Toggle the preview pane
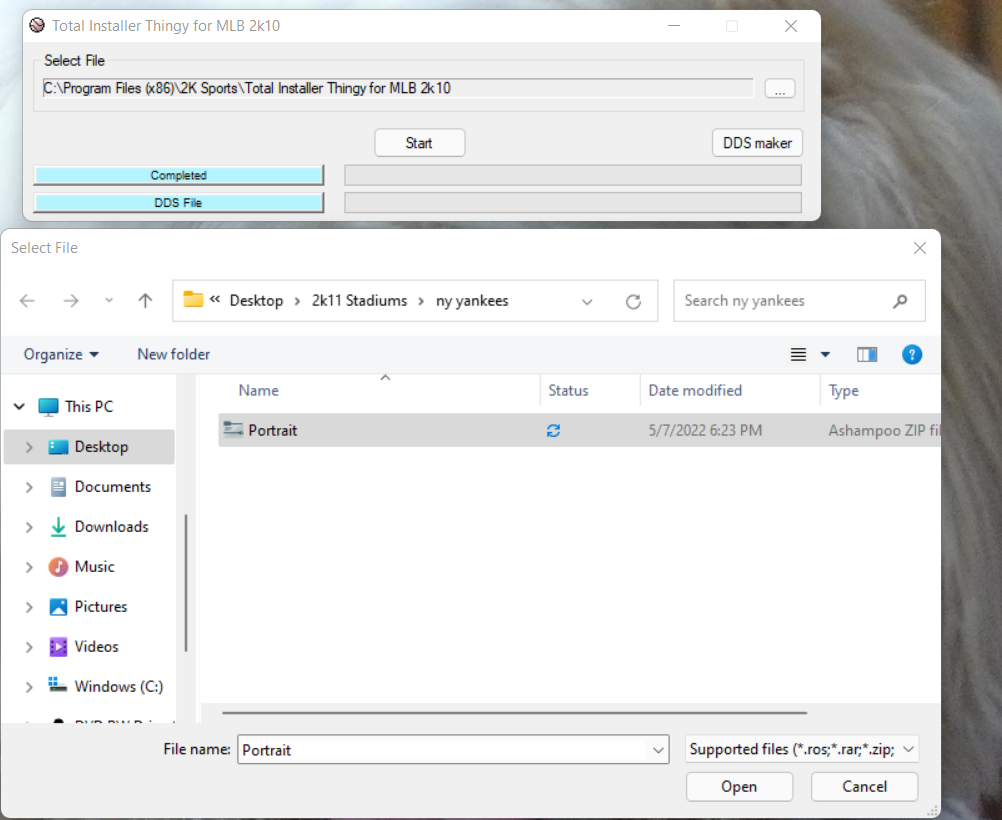1002x820 pixels. (867, 355)
